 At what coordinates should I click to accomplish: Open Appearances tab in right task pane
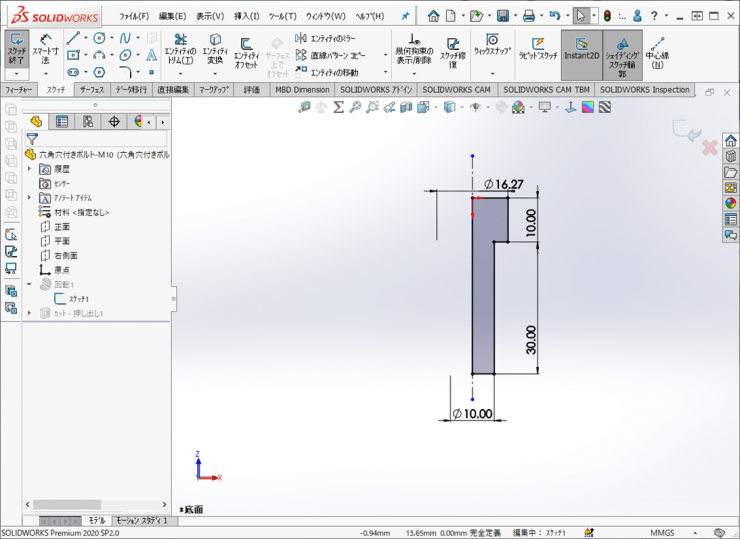pos(731,203)
